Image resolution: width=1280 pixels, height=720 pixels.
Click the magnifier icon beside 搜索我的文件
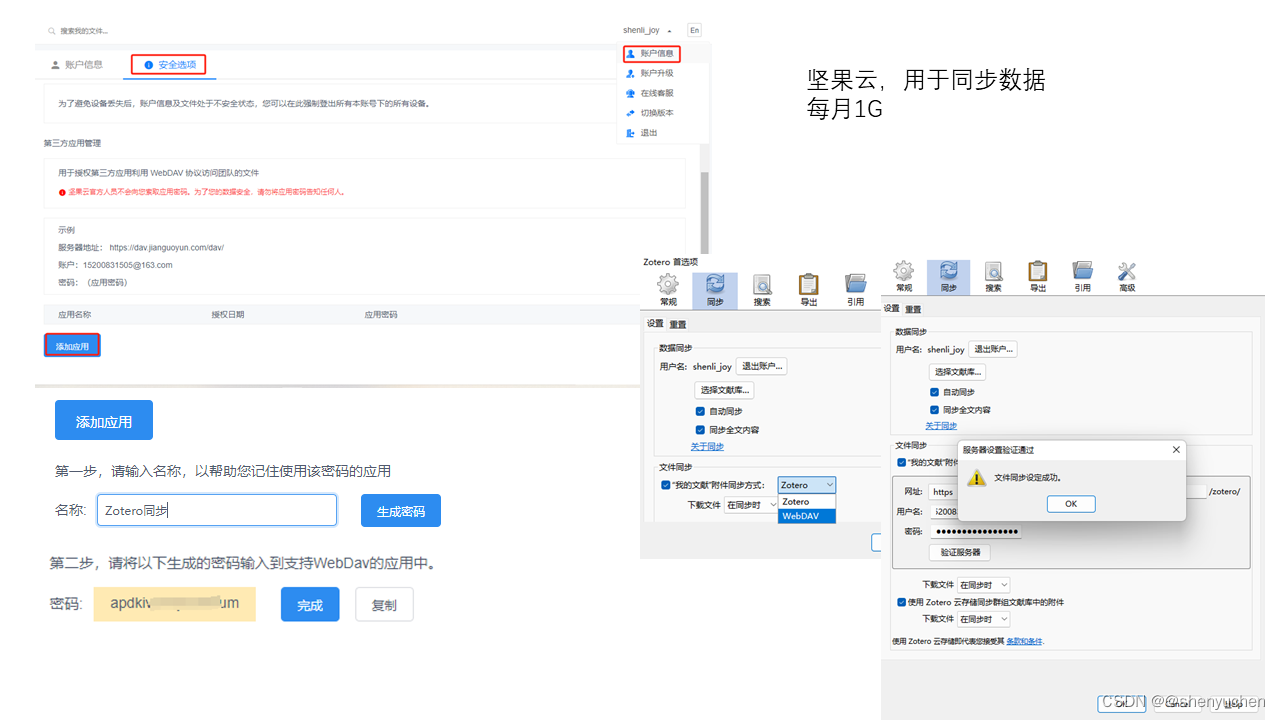click(51, 31)
